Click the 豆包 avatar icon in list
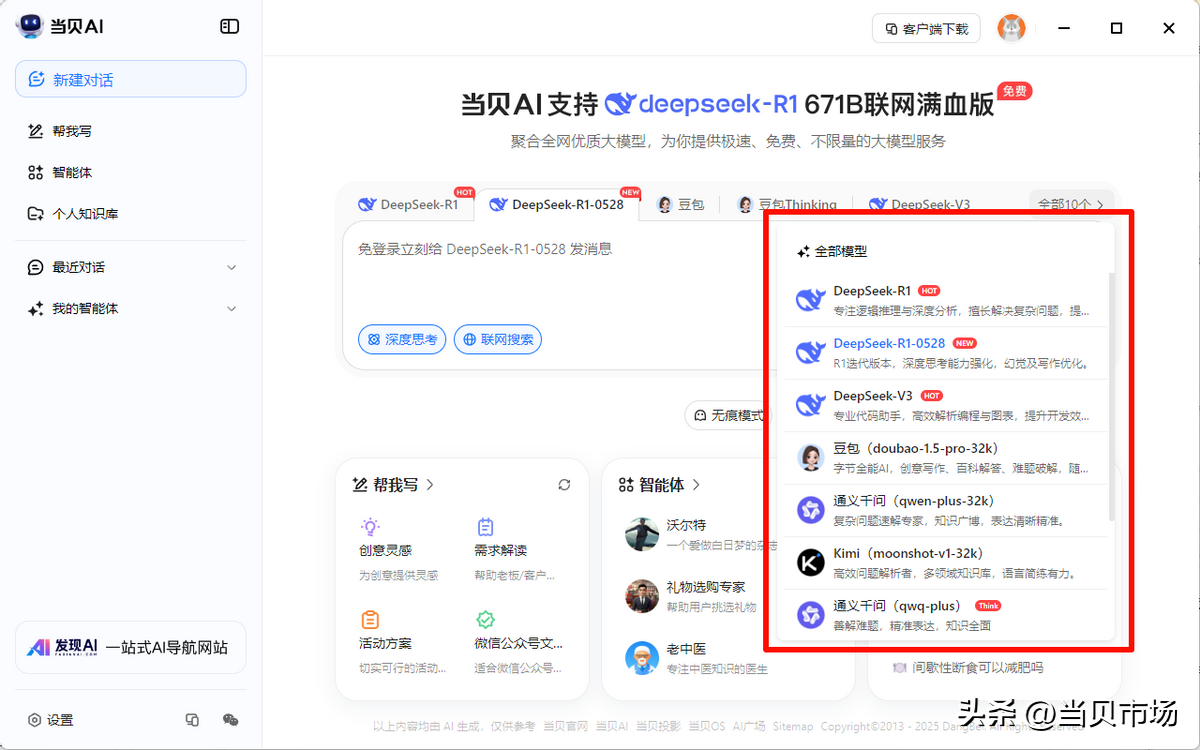 (810, 458)
